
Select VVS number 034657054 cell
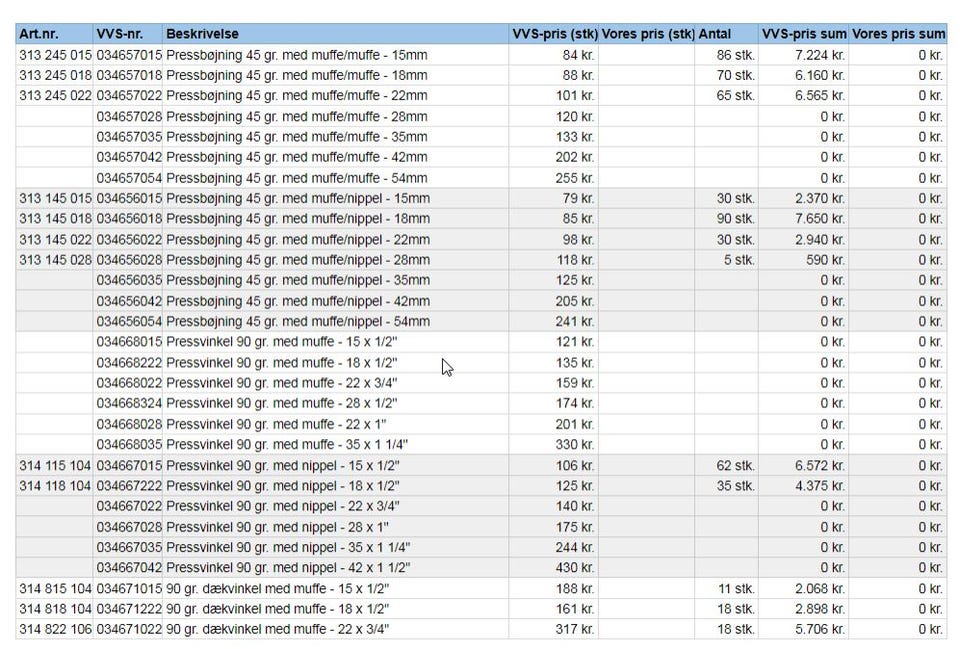pos(129,178)
